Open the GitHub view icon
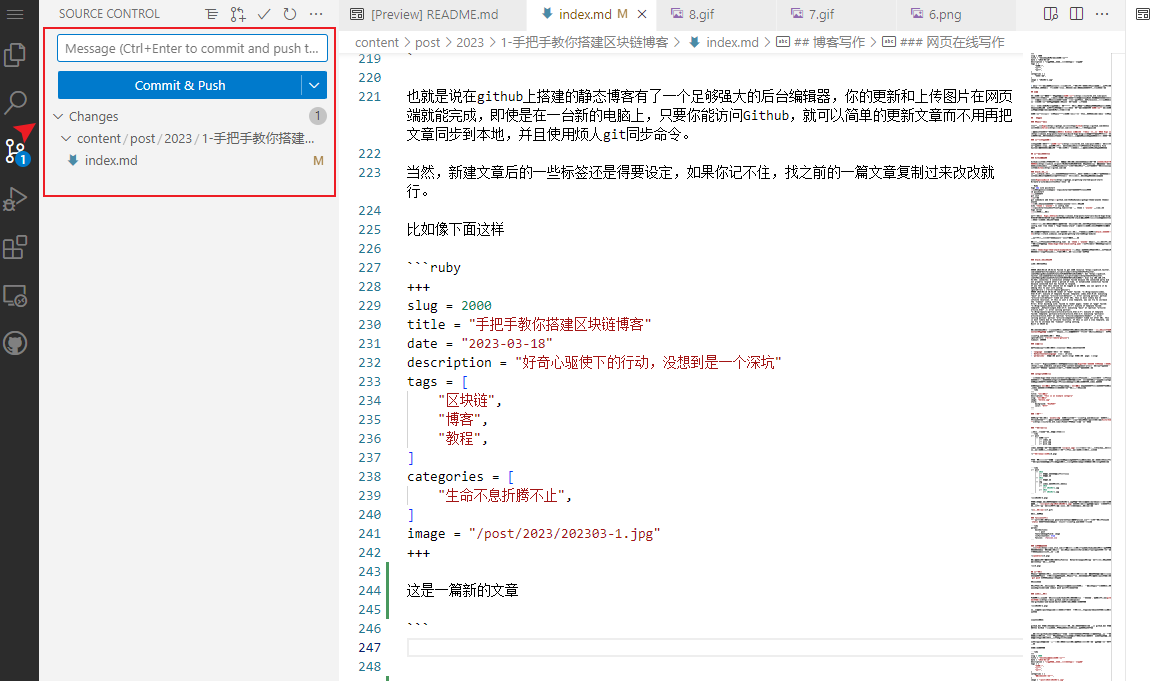 point(15,343)
